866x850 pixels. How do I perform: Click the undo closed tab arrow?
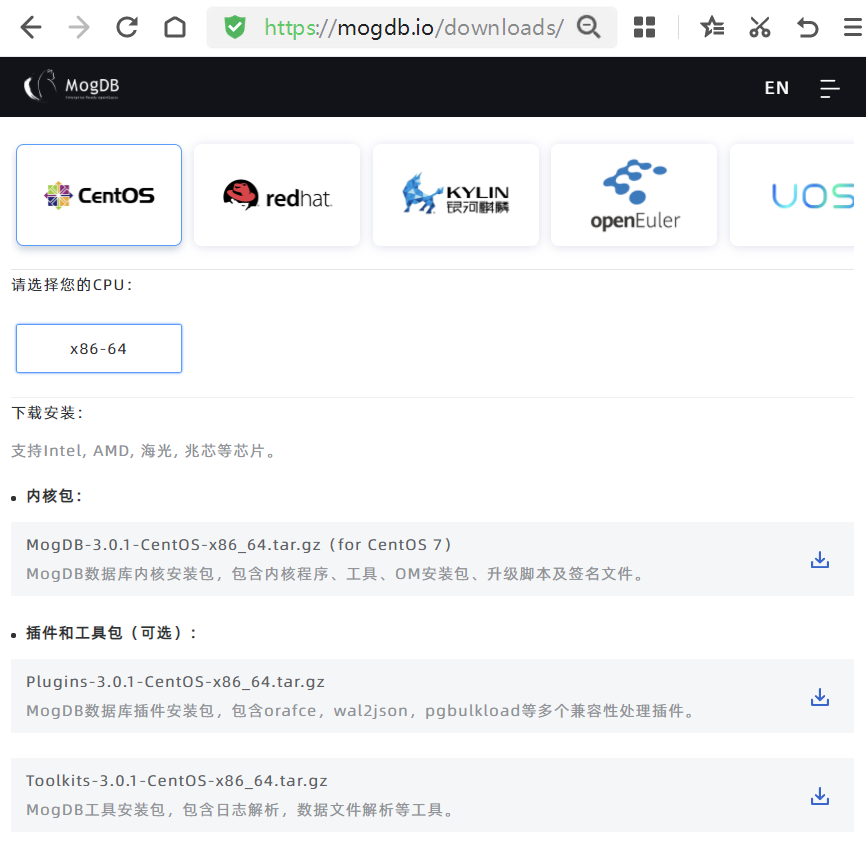pyautogui.click(x=808, y=27)
